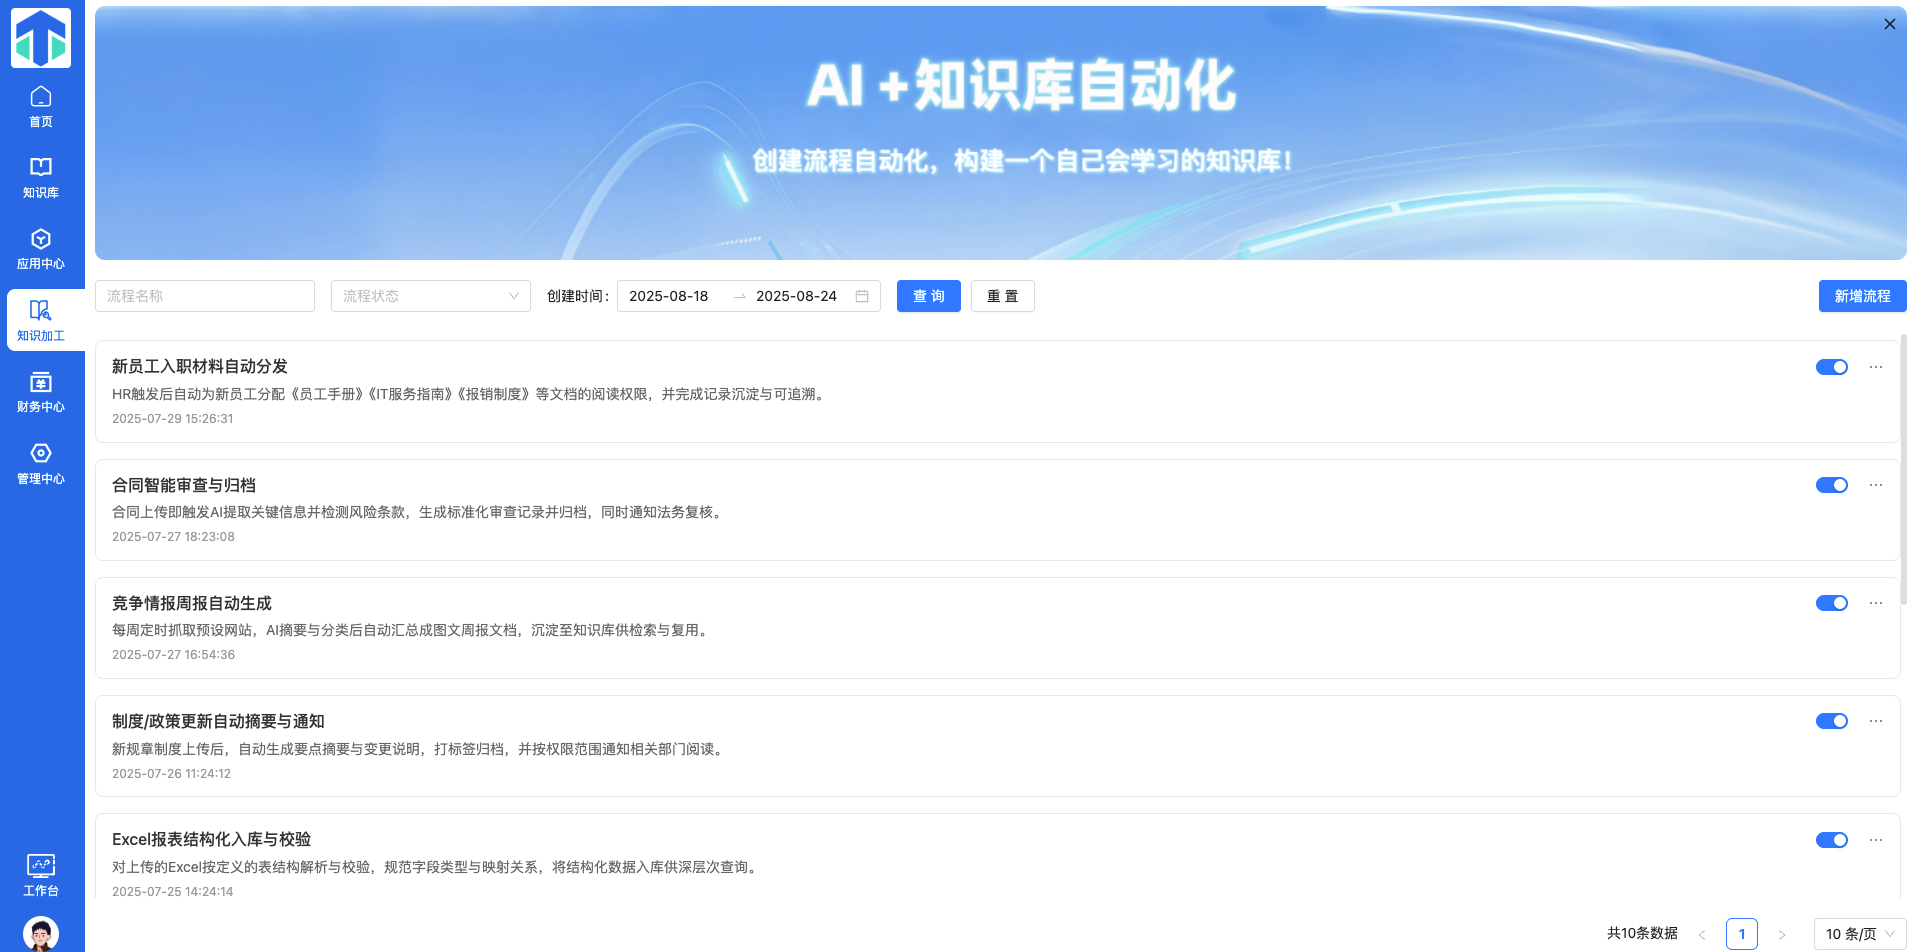The image size is (1915, 952).
Task: Click the vertical scrollbar of the flow list
Action: pyautogui.click(x=1903, y=470)
